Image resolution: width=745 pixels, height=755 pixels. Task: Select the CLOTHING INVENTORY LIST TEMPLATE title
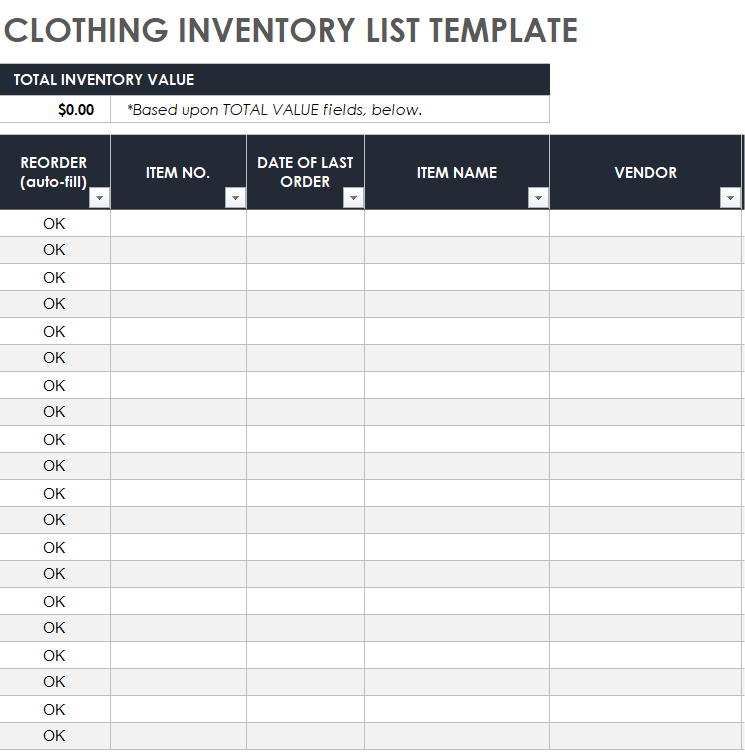(291, 30)
